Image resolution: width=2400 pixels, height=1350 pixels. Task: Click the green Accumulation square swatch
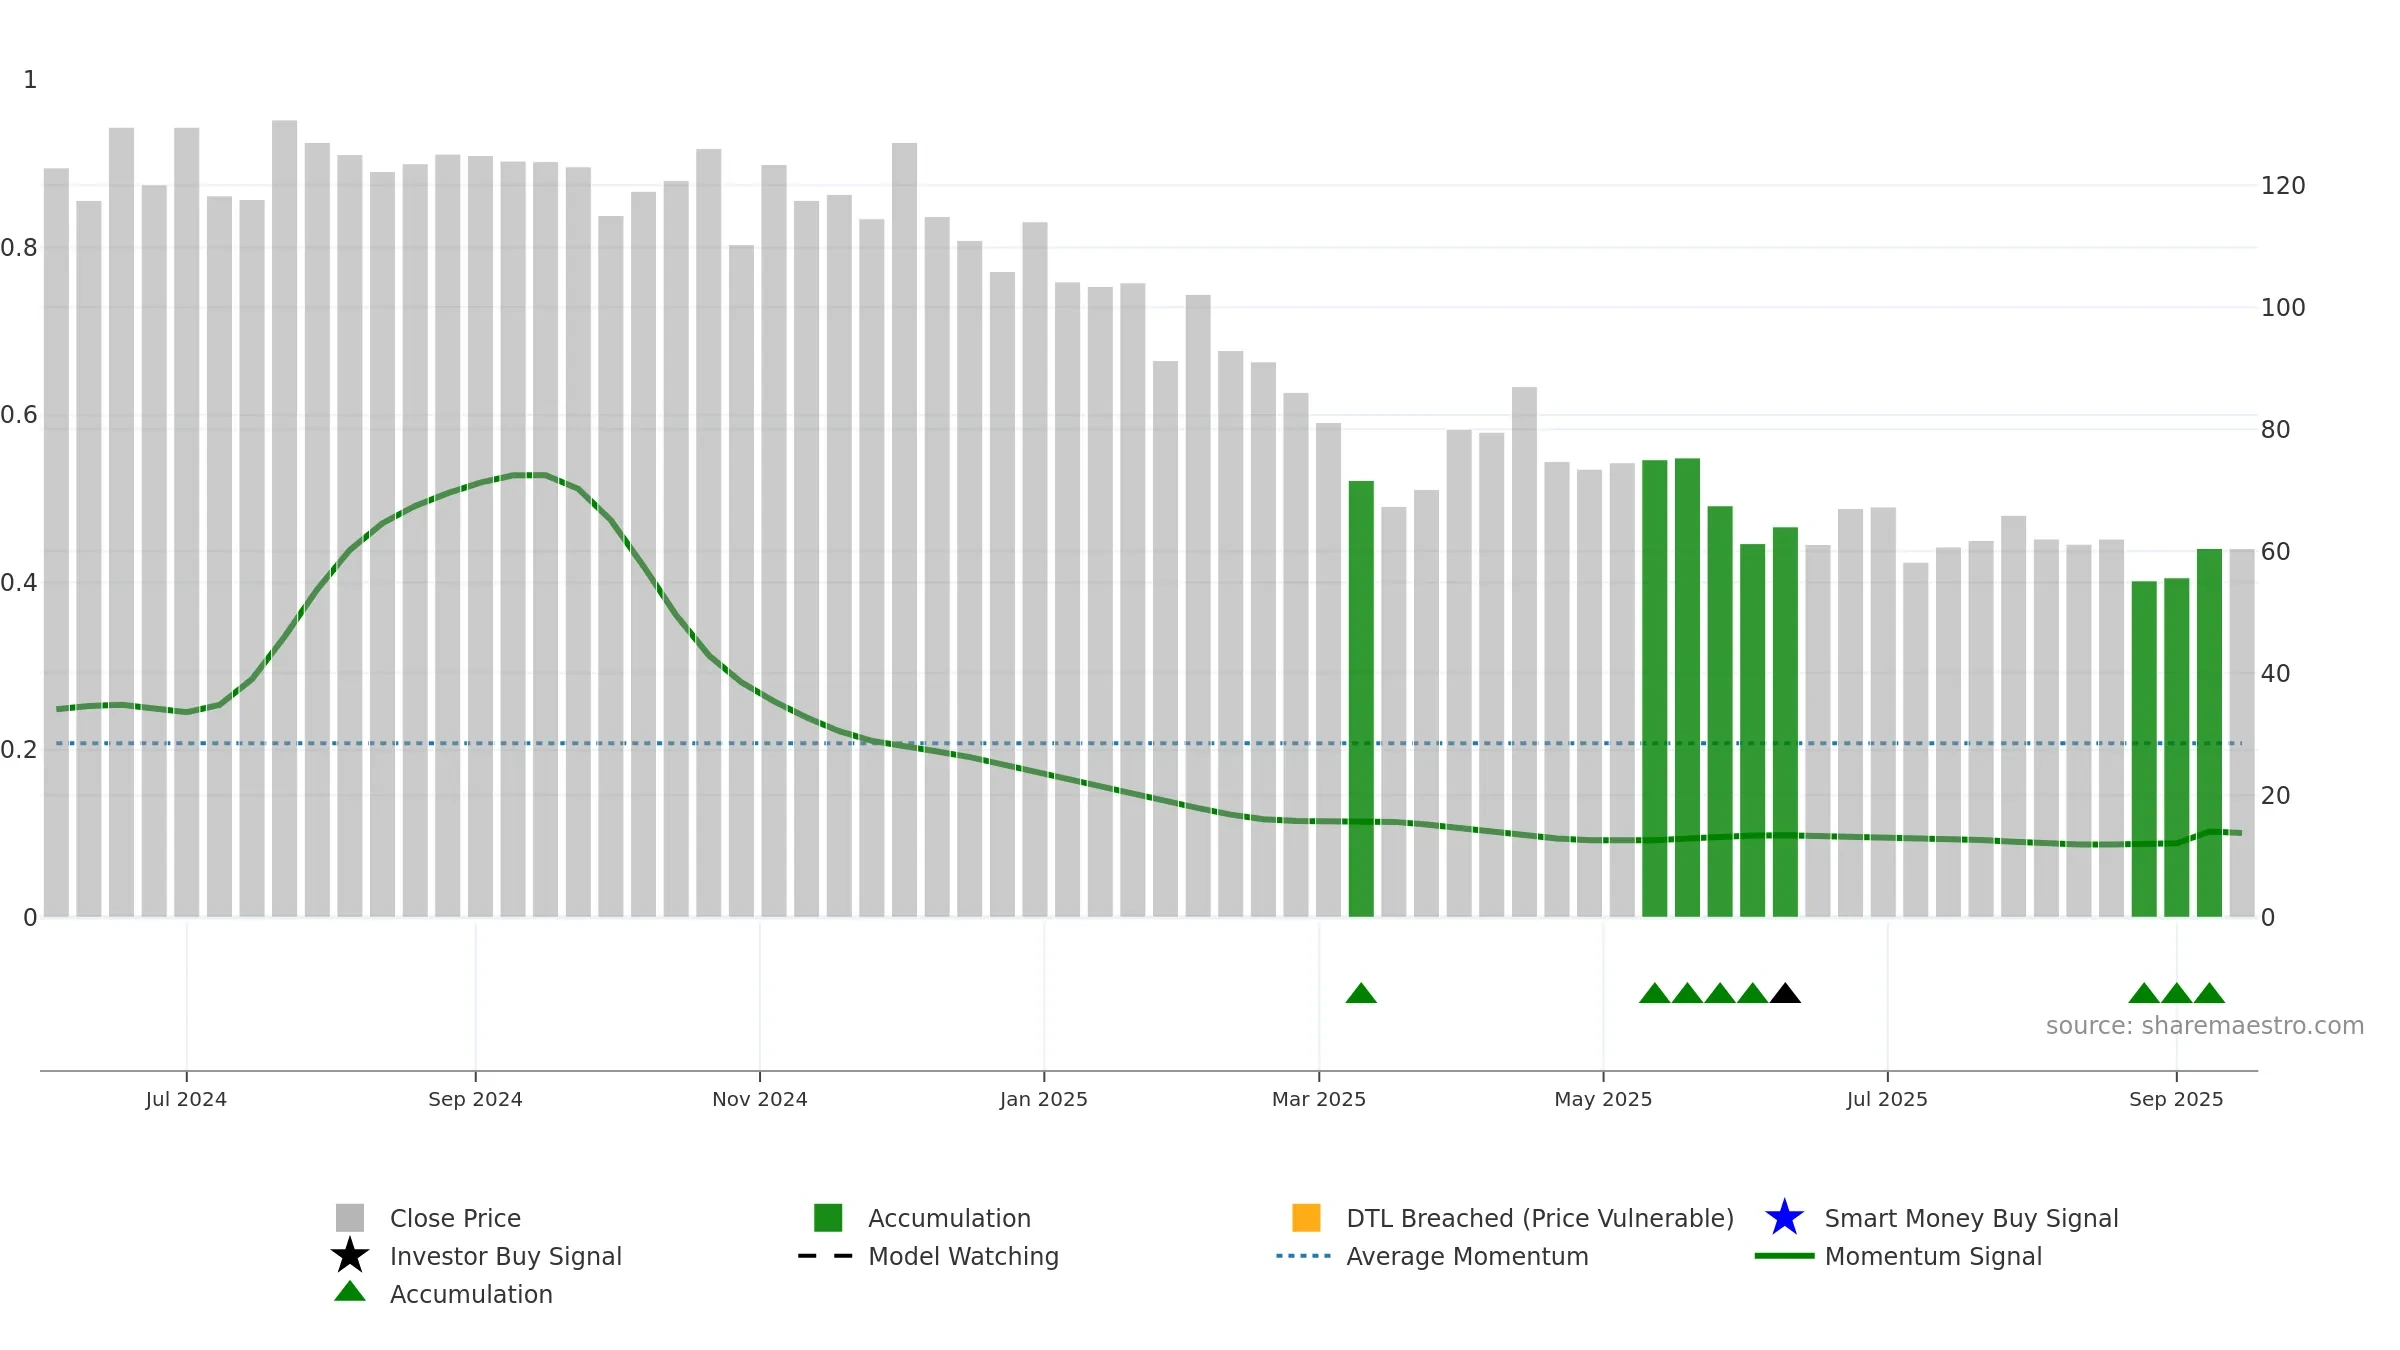pos(828,1217)
